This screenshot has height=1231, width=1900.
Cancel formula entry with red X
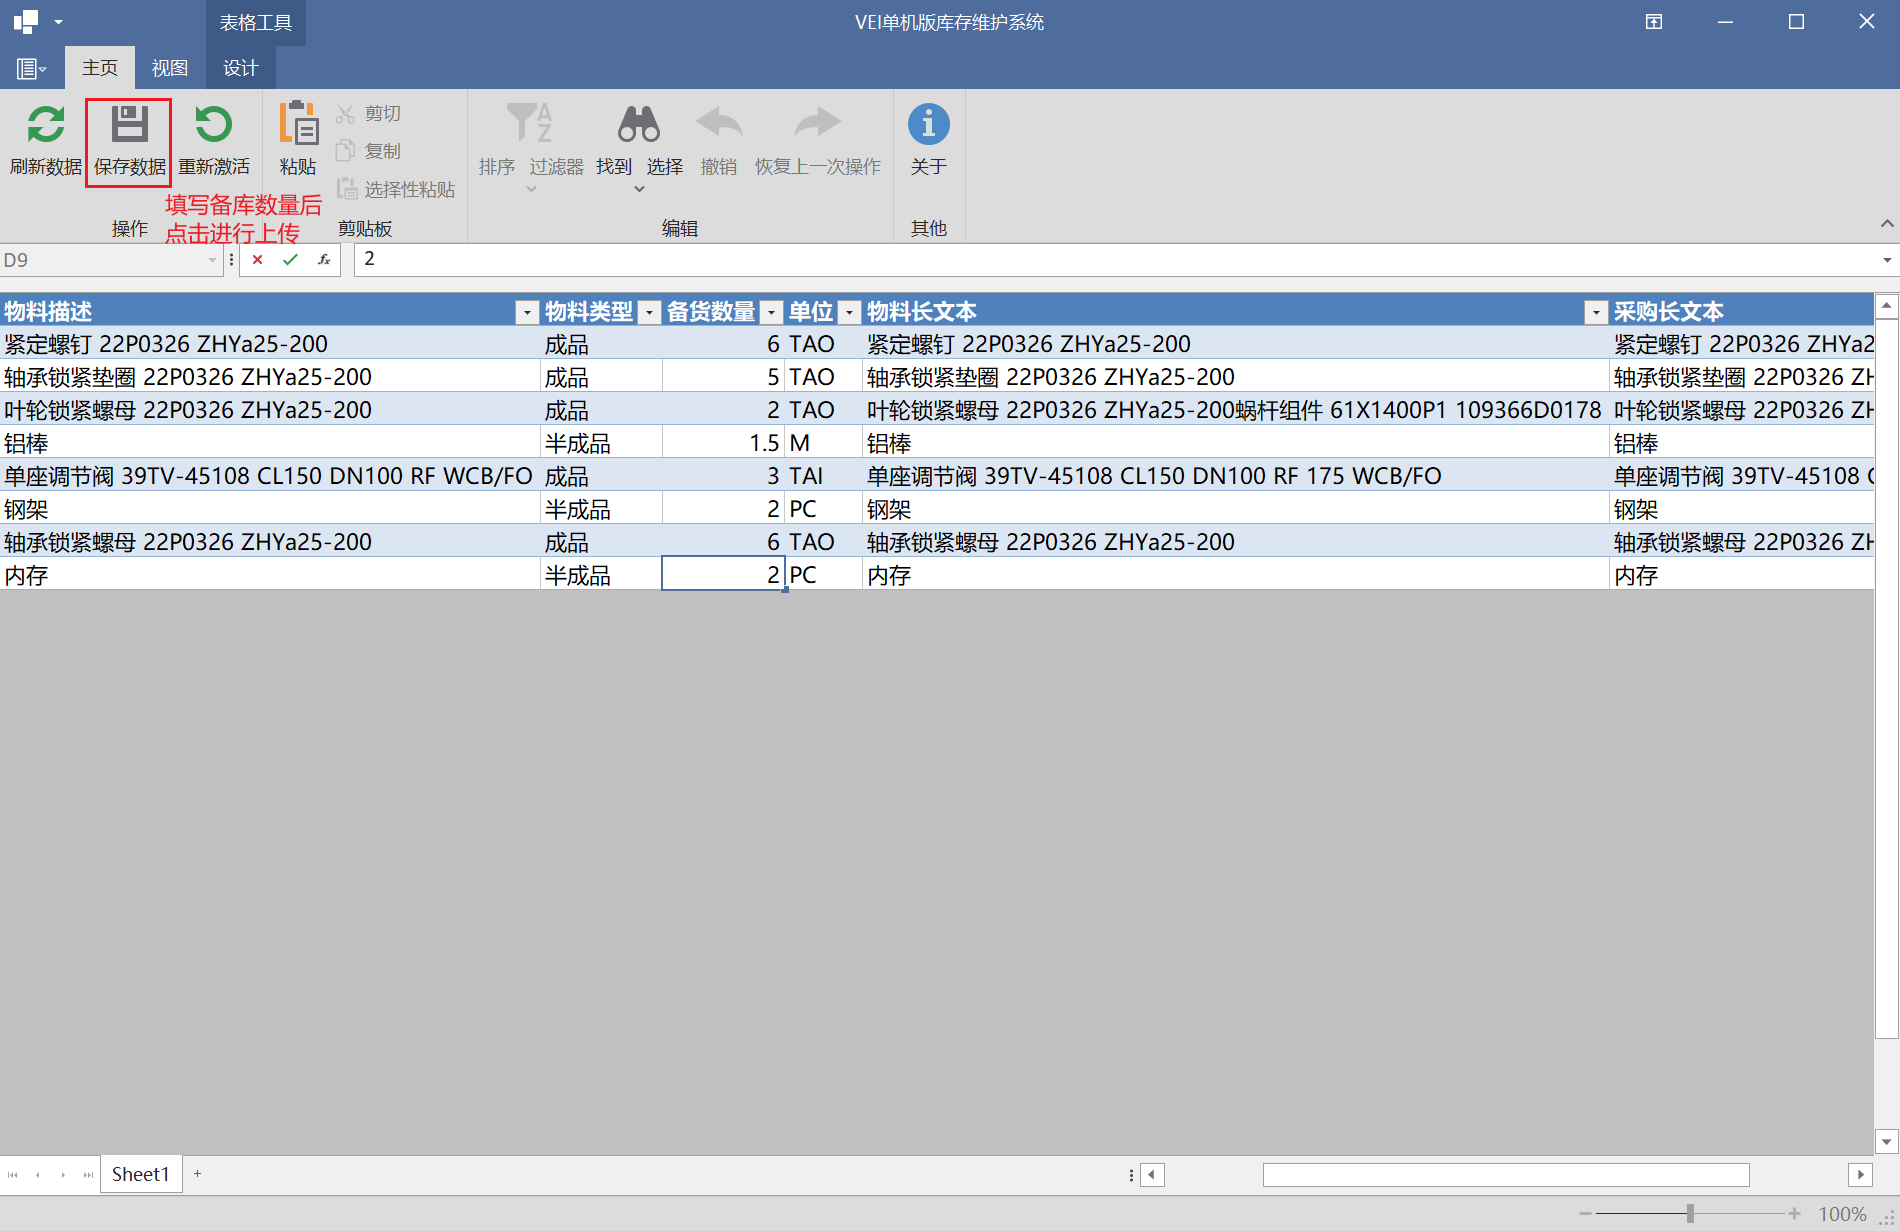pos(257,260)
